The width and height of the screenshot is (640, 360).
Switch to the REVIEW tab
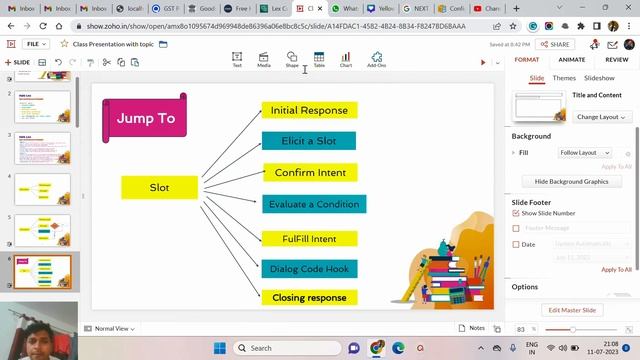pos(616,60)
